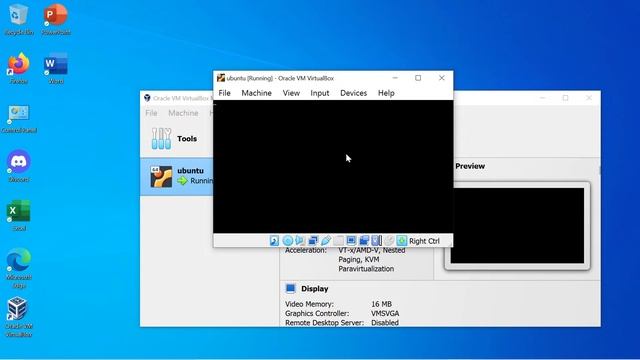The width and height of the screenshot is (640, 360).
Task: Open Machine menu in VirtualBox Manager window
Action: coord(183,113)
